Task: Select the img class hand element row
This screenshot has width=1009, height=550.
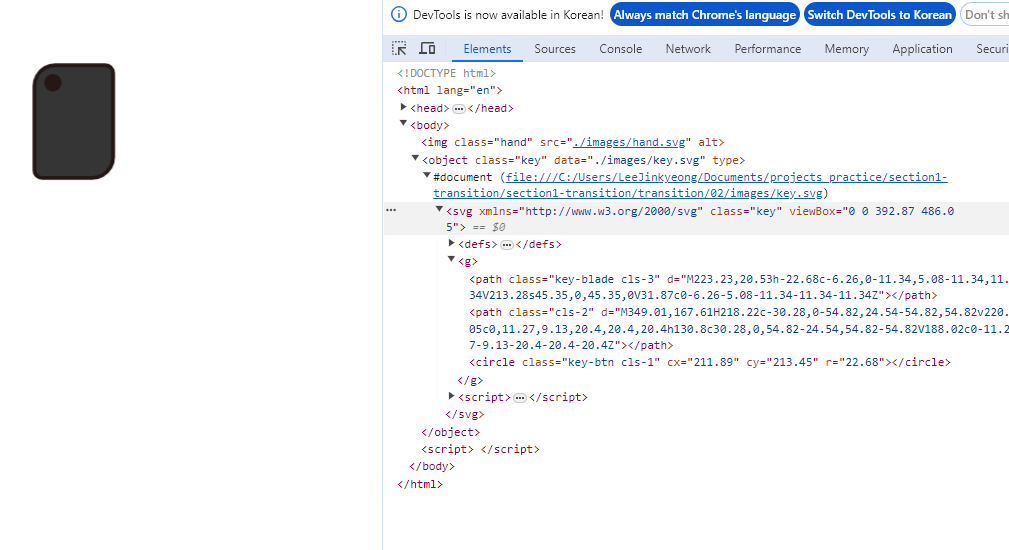Action: (573, 142)
